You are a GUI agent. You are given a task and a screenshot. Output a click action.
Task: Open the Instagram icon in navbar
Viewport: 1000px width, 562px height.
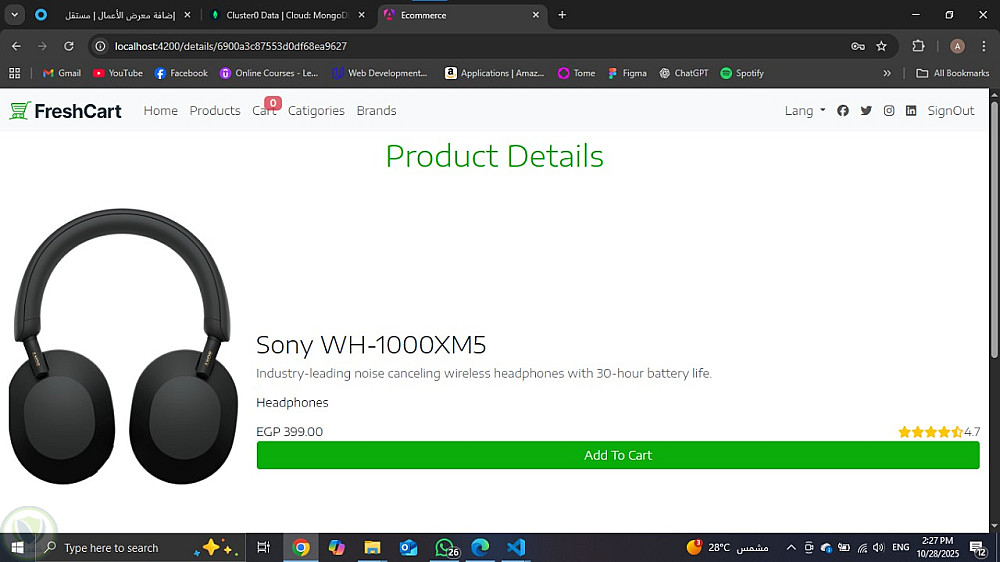coord(888,110)
